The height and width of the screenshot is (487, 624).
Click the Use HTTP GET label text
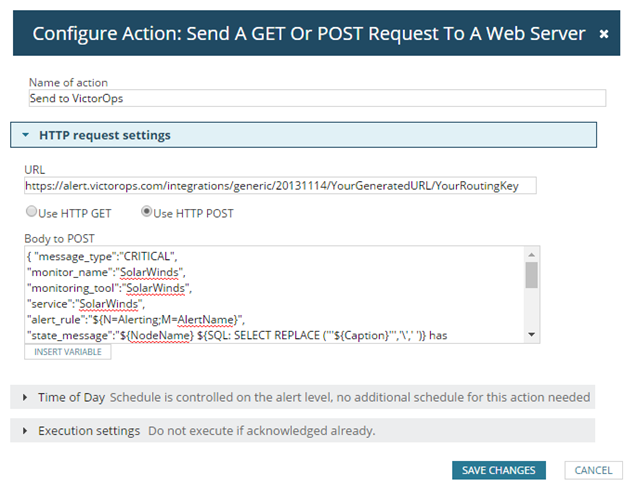[x=76, y=212]
